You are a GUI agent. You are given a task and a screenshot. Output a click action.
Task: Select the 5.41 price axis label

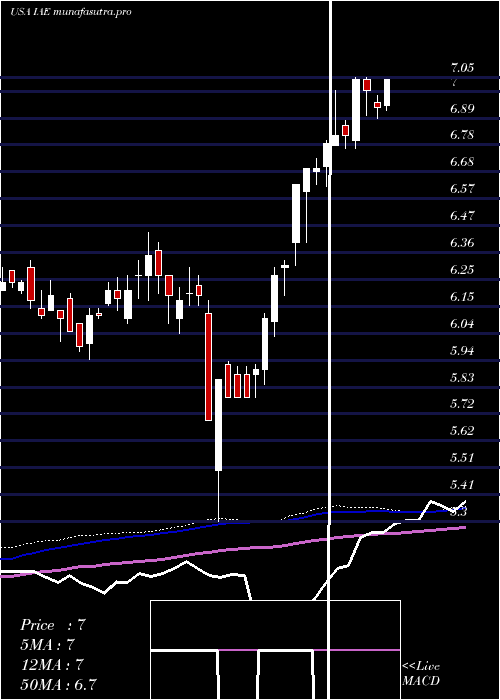[462, 485]
